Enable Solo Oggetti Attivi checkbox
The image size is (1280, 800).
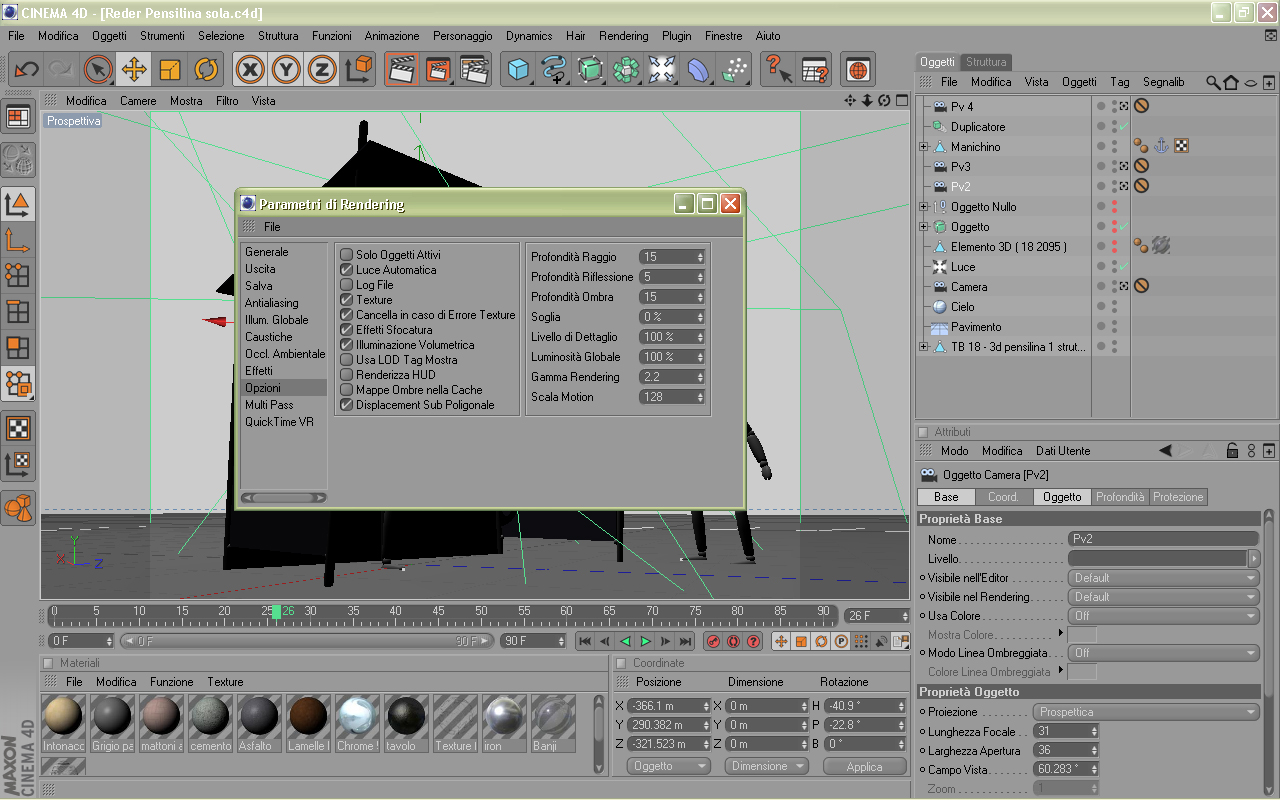[x=347, y=255]
